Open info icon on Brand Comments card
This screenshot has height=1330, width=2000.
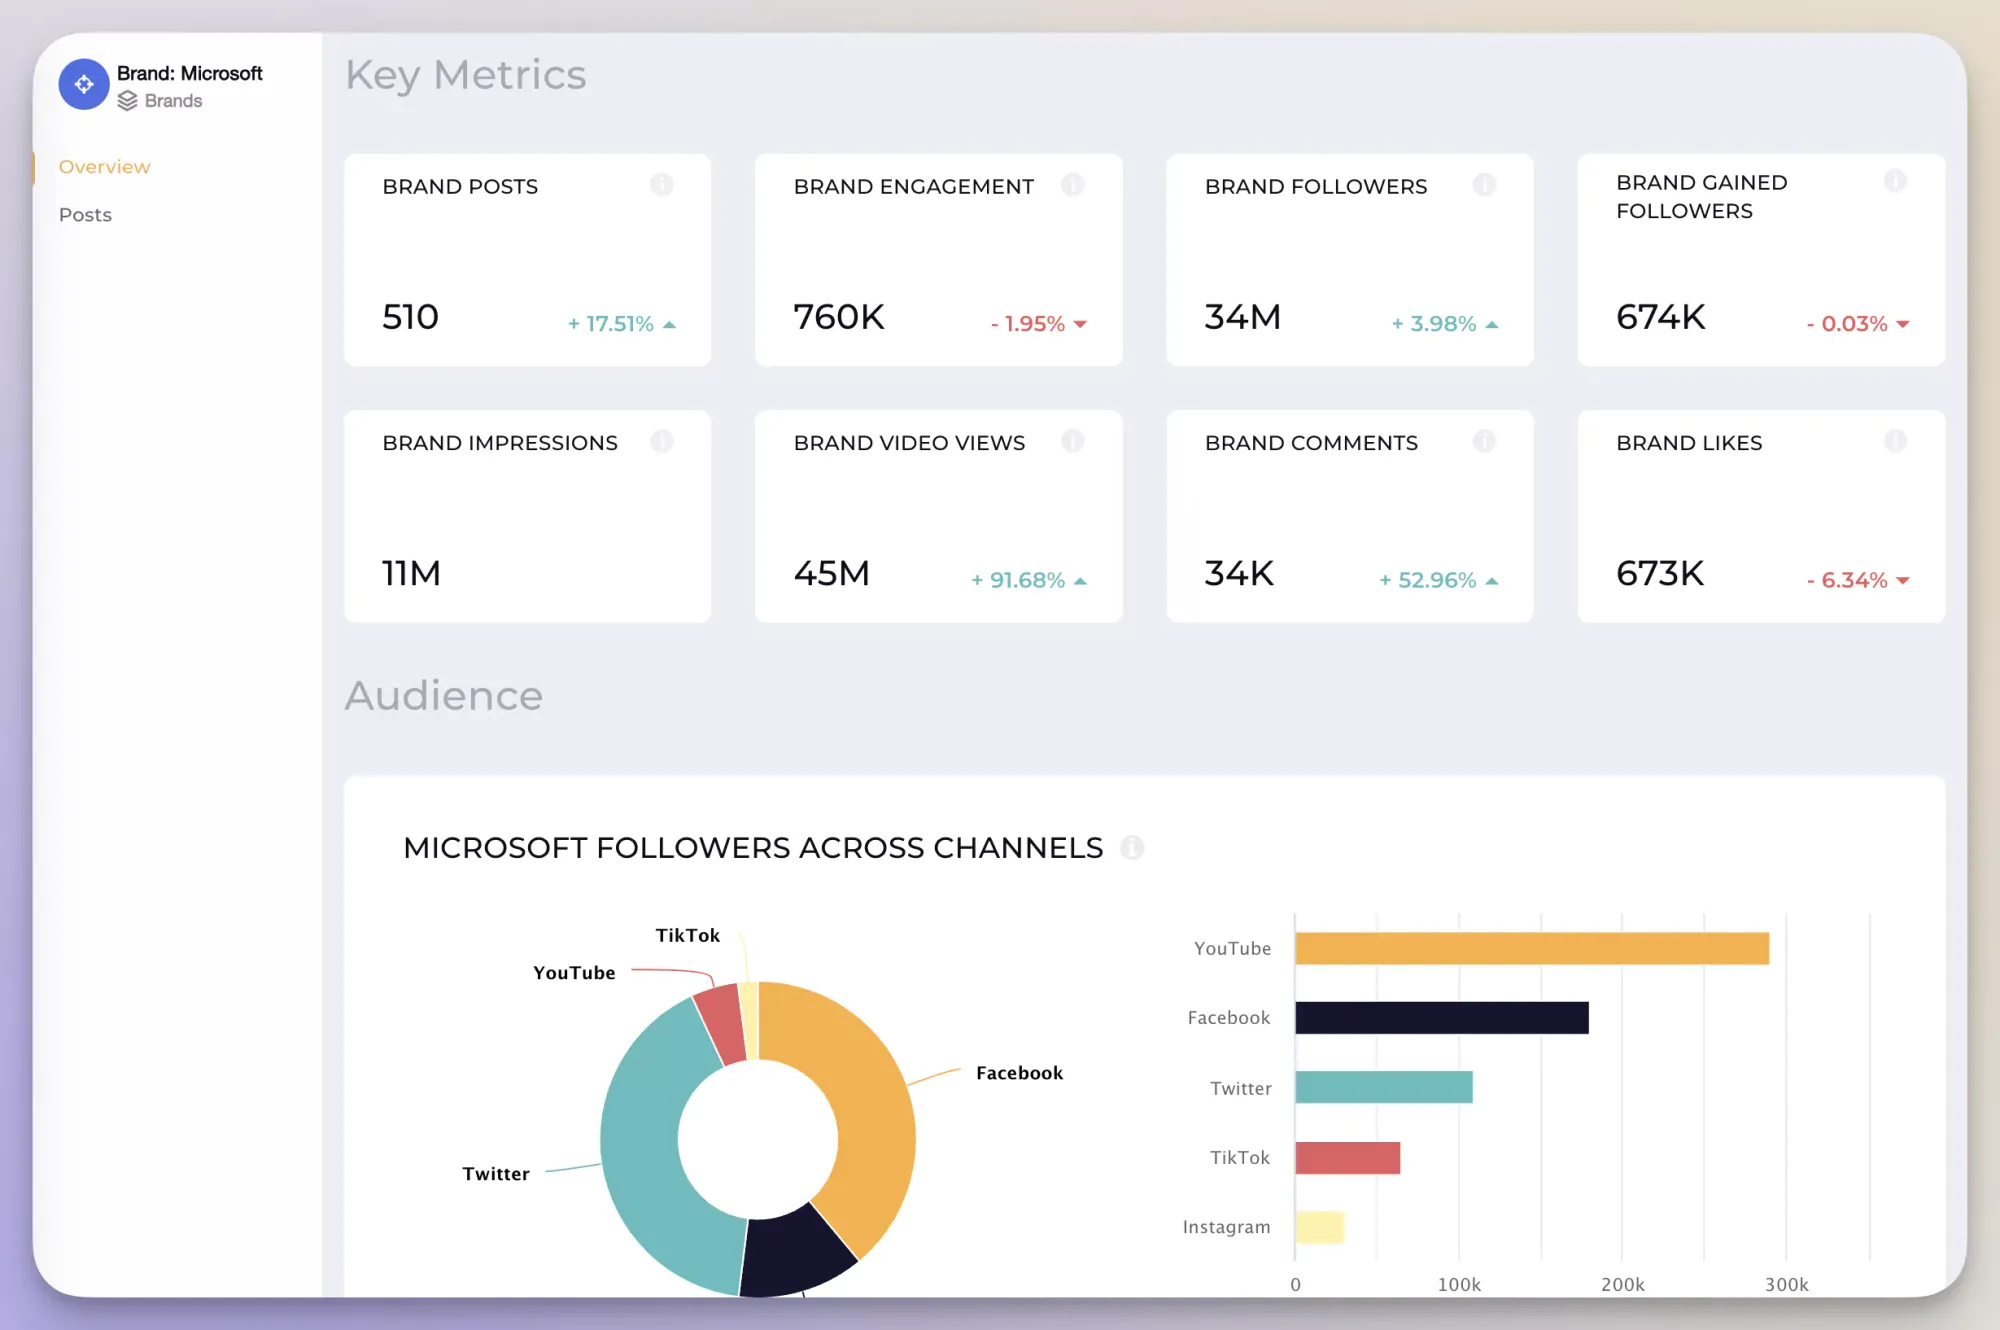(1484, 441)
